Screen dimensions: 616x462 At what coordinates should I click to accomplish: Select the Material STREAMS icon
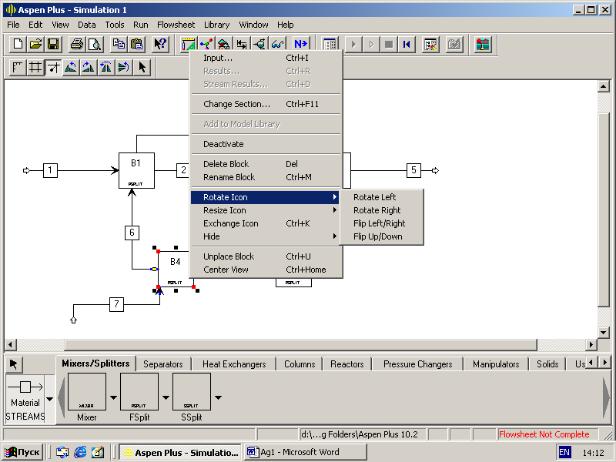(25, 398)
